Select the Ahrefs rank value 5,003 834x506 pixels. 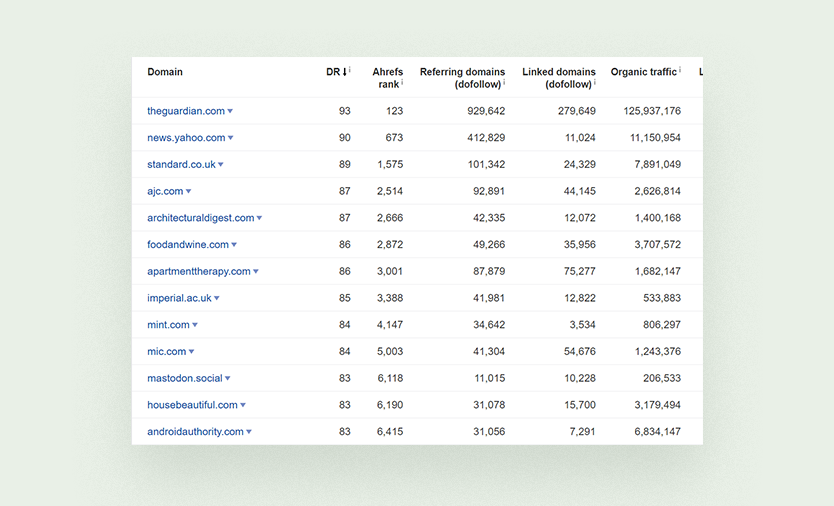(390, 351)
